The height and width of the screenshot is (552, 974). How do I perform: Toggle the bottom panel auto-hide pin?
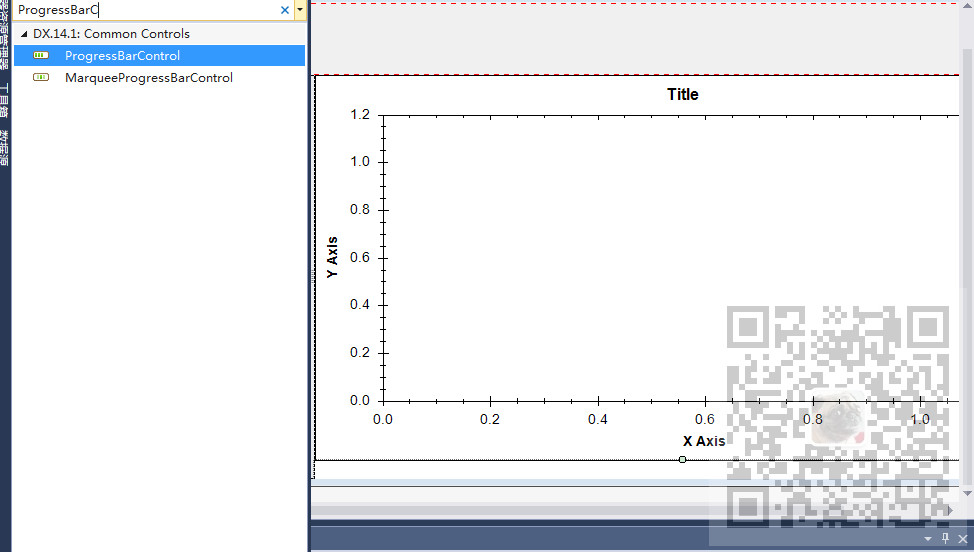tap(945, 538)
